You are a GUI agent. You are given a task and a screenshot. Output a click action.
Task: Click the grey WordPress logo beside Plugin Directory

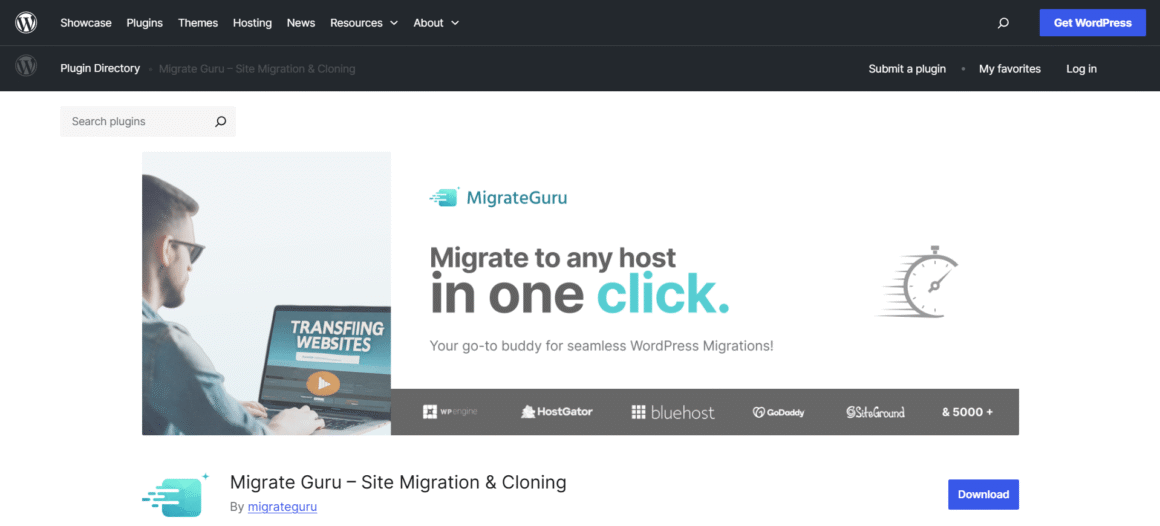pyautogui.click(x=26, y=67)
